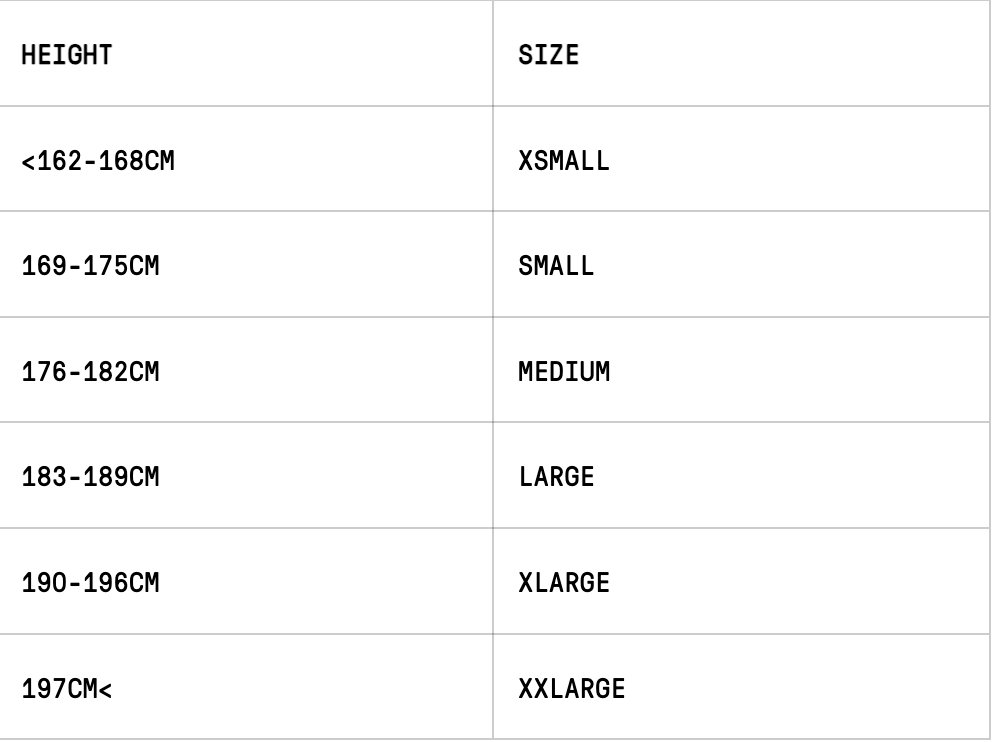Click the 169-175CM height entry
The image size is (994, 742).
click(90, 266)
